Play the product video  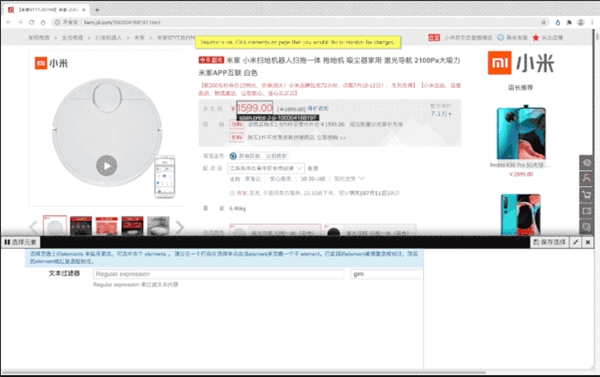106,166
